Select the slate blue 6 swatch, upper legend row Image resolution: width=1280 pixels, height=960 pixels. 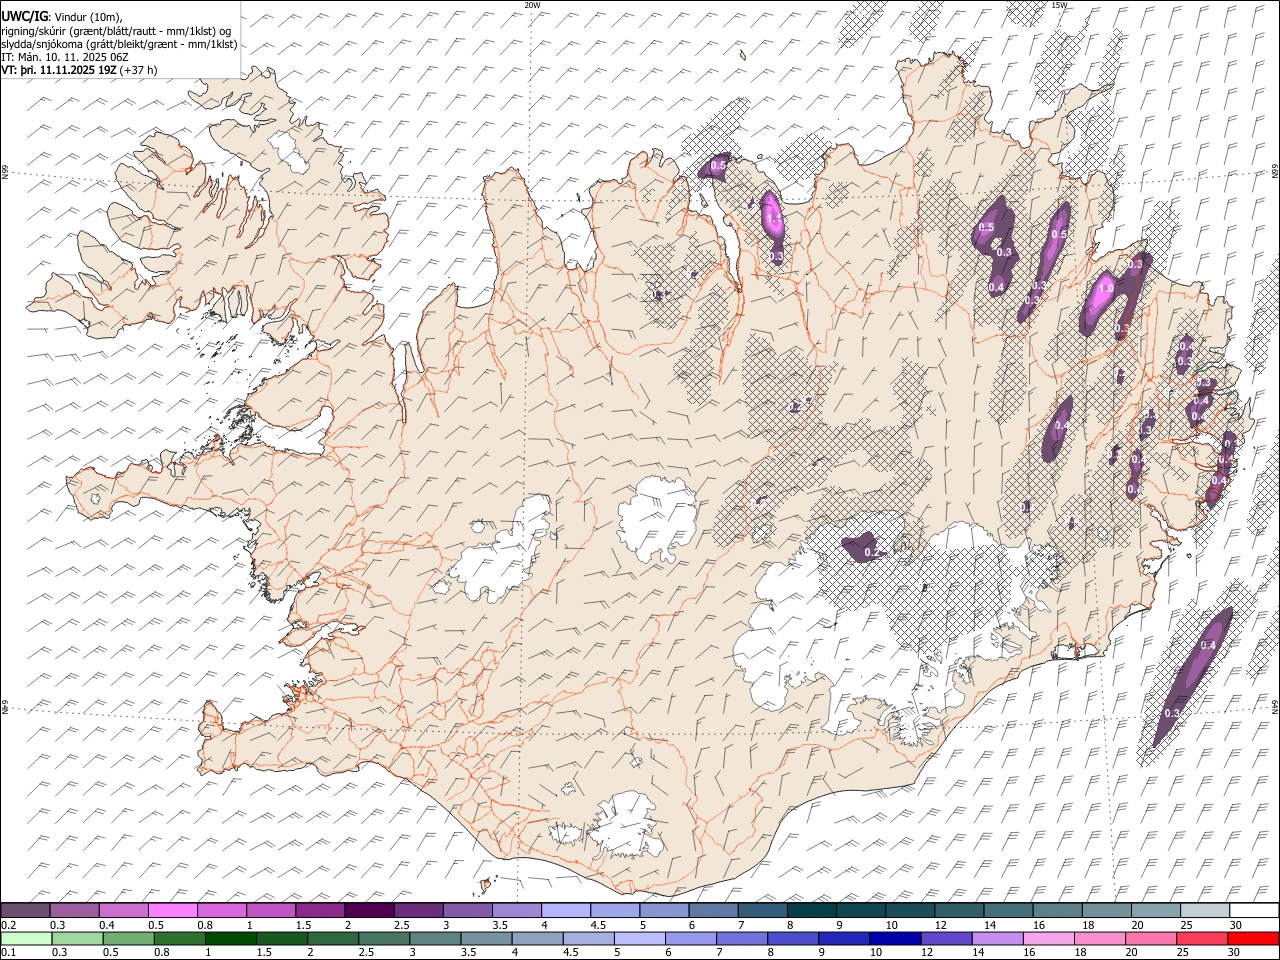[713, 910]
